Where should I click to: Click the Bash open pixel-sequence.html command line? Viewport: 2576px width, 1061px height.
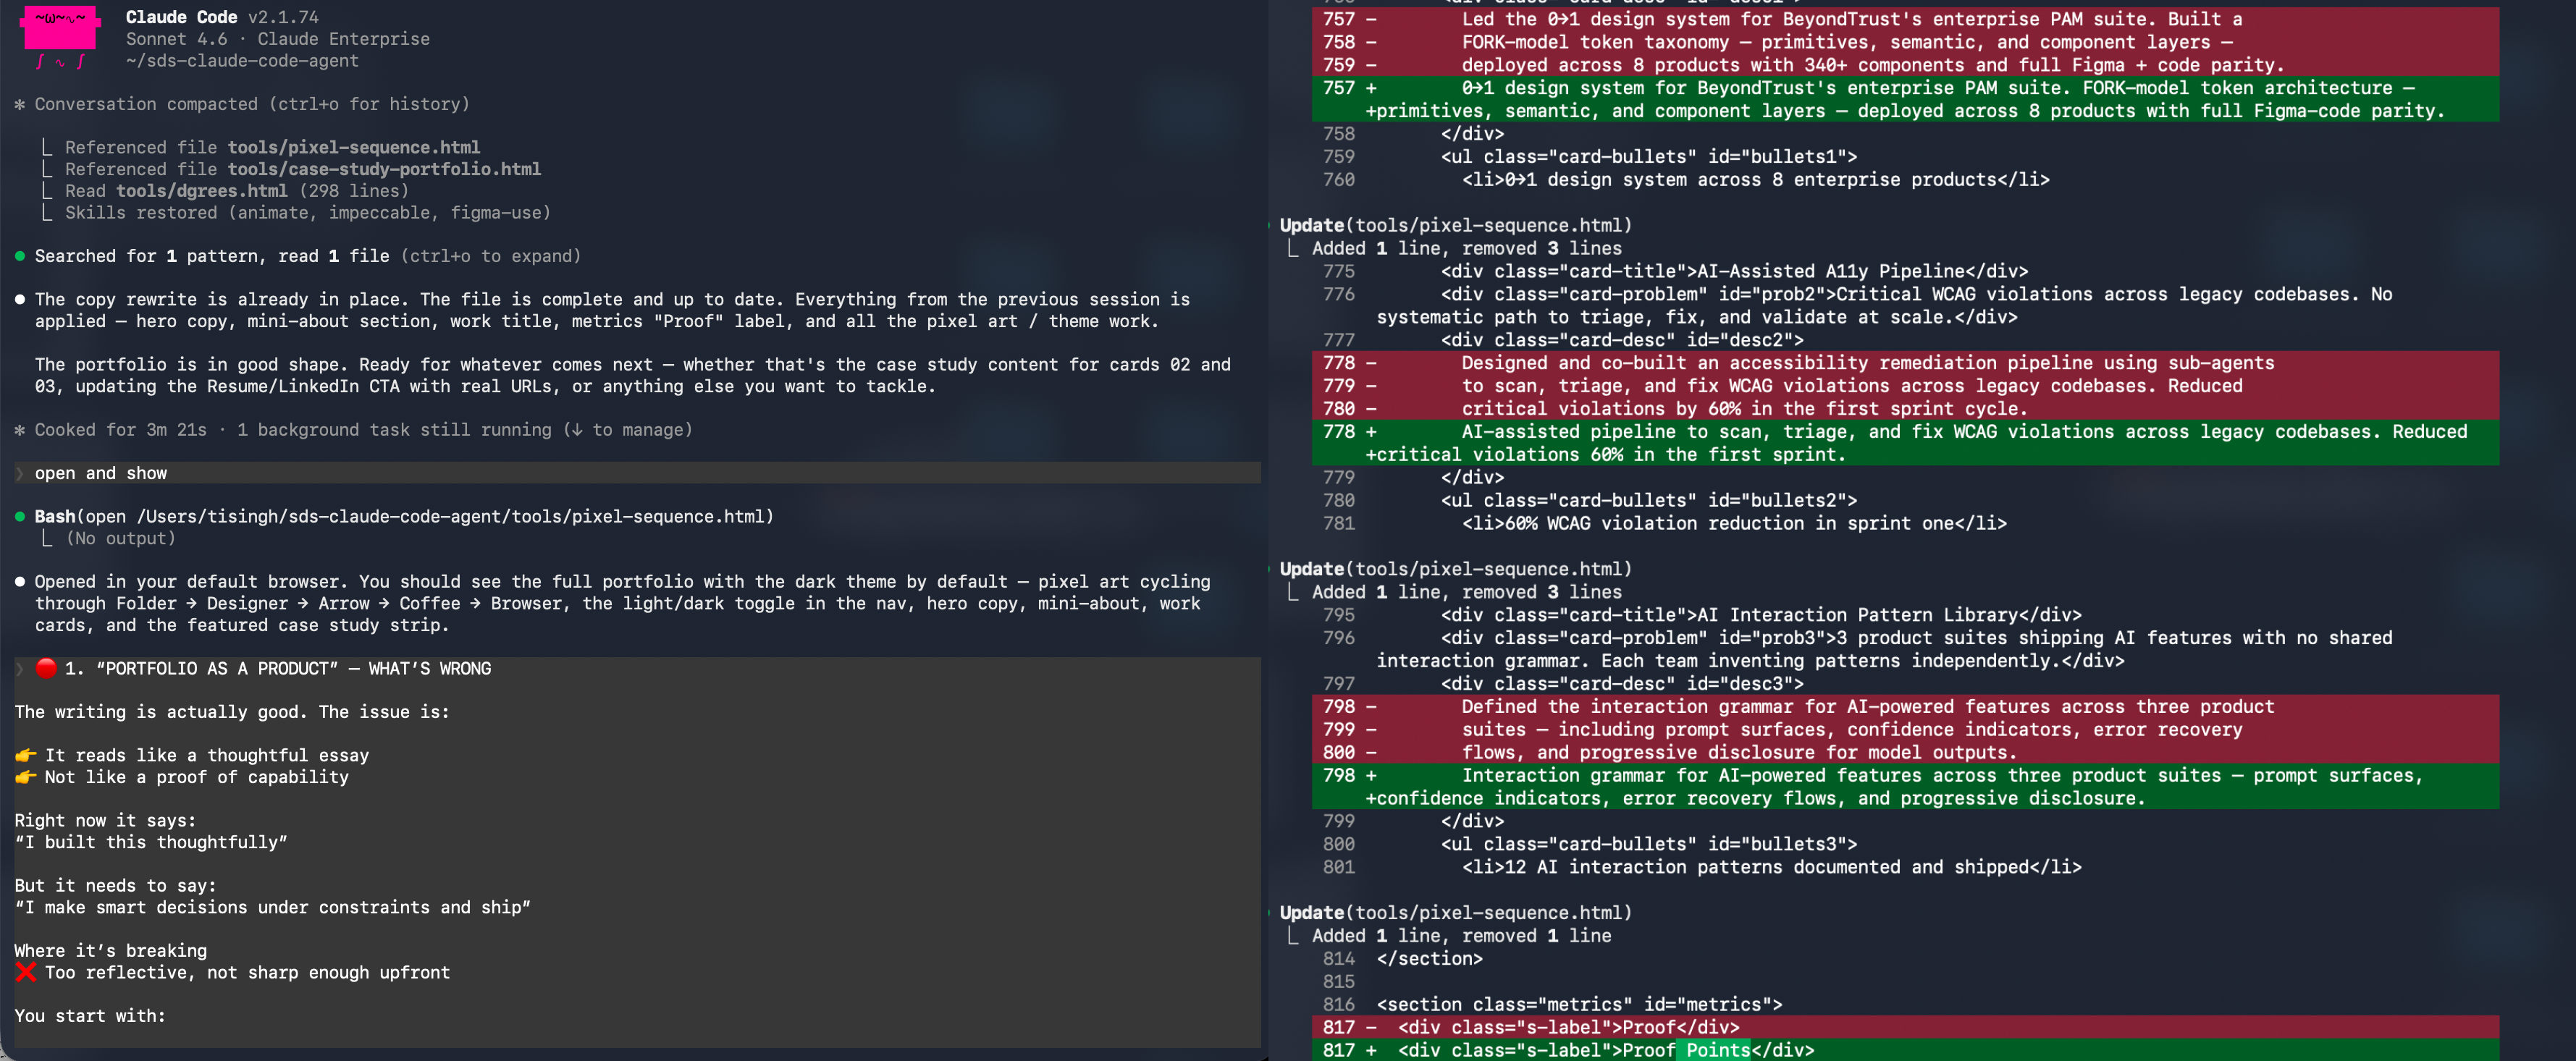coord(404,517)
